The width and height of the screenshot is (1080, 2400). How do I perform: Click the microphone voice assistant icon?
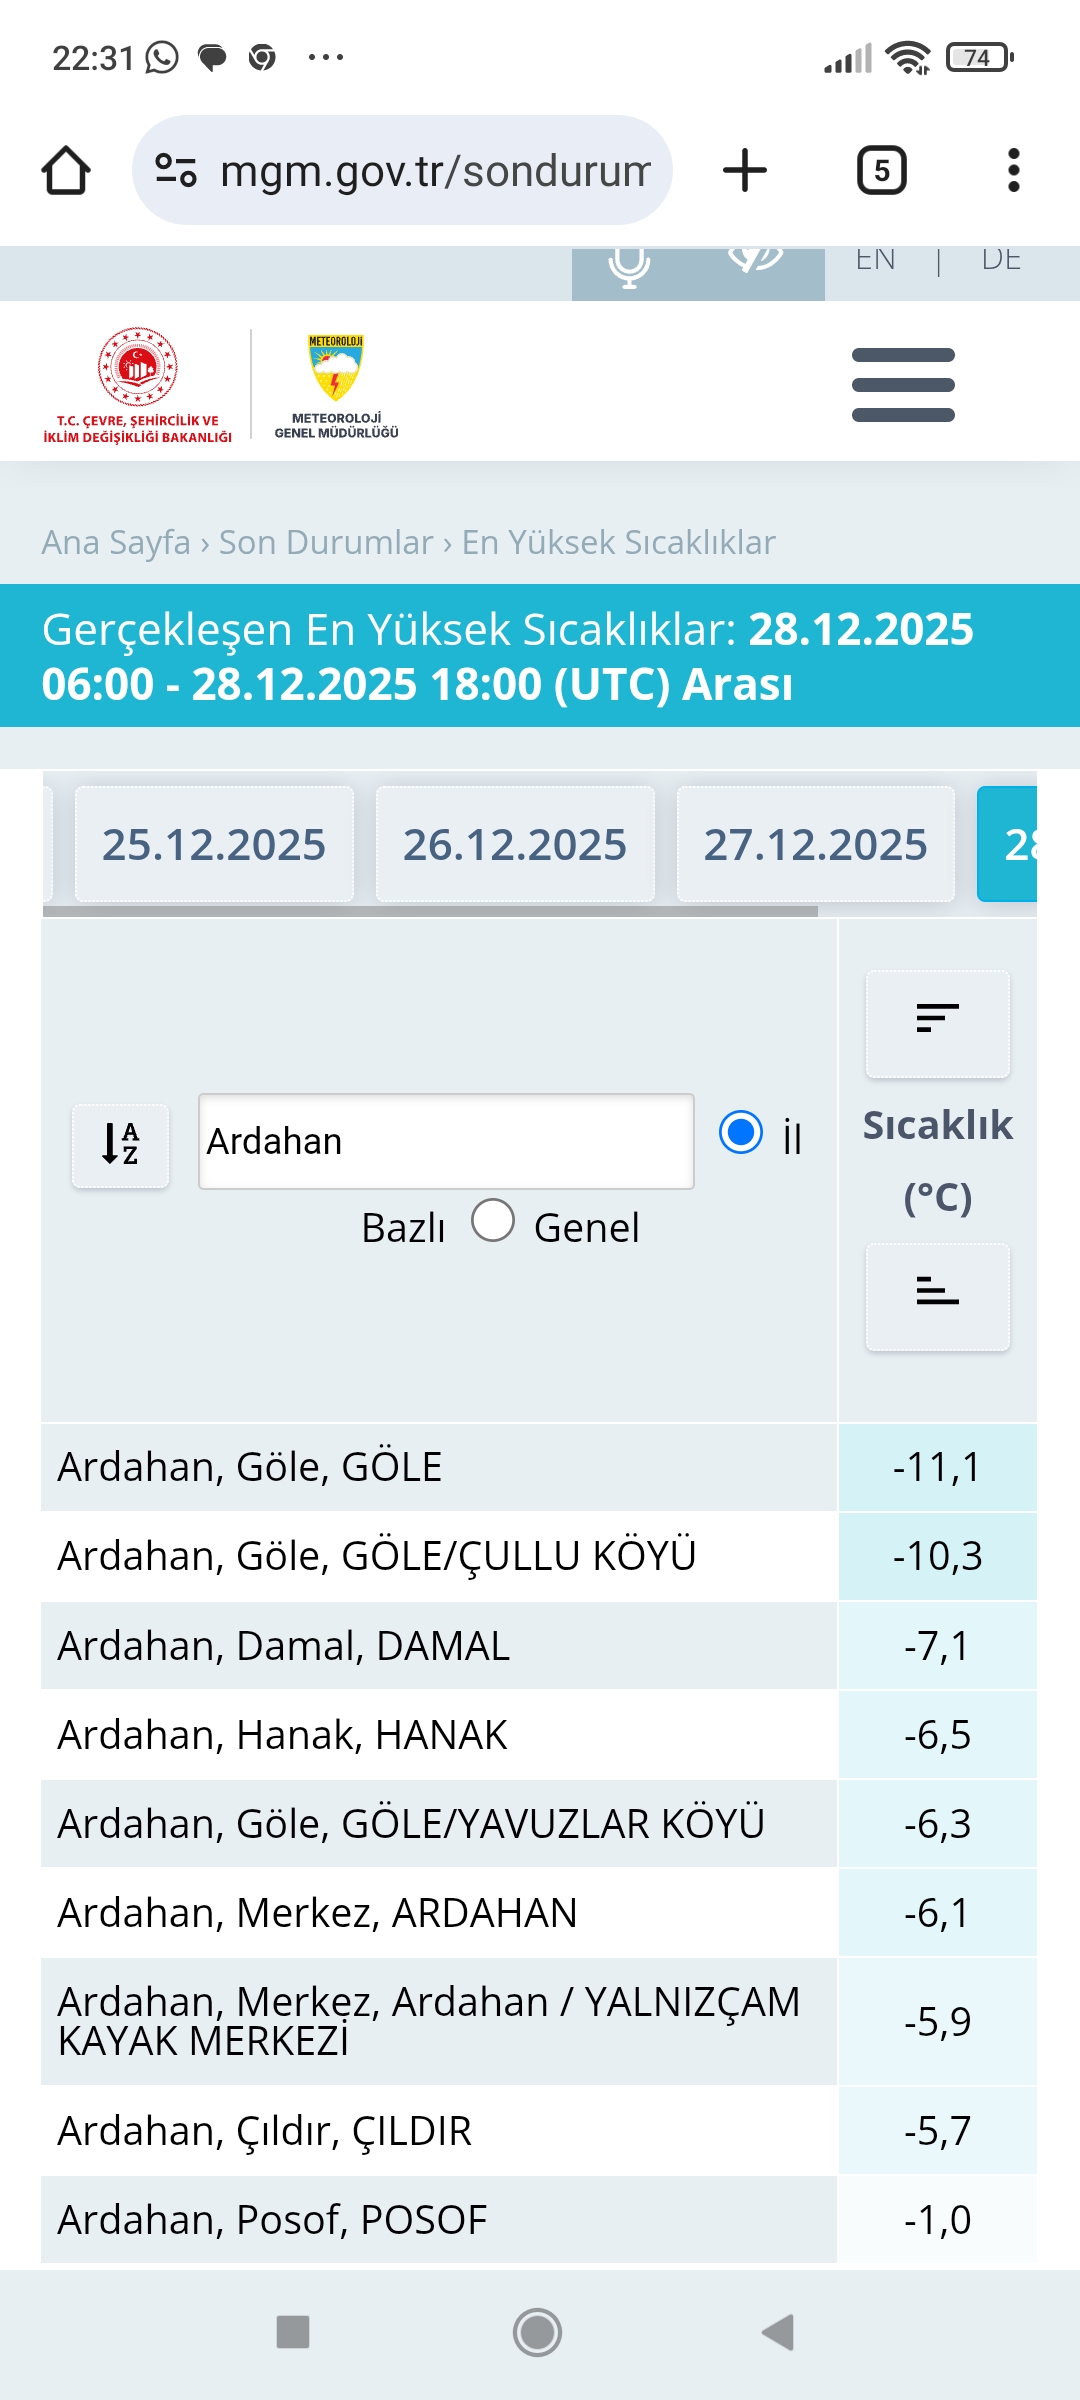click(x=629, y=266)
